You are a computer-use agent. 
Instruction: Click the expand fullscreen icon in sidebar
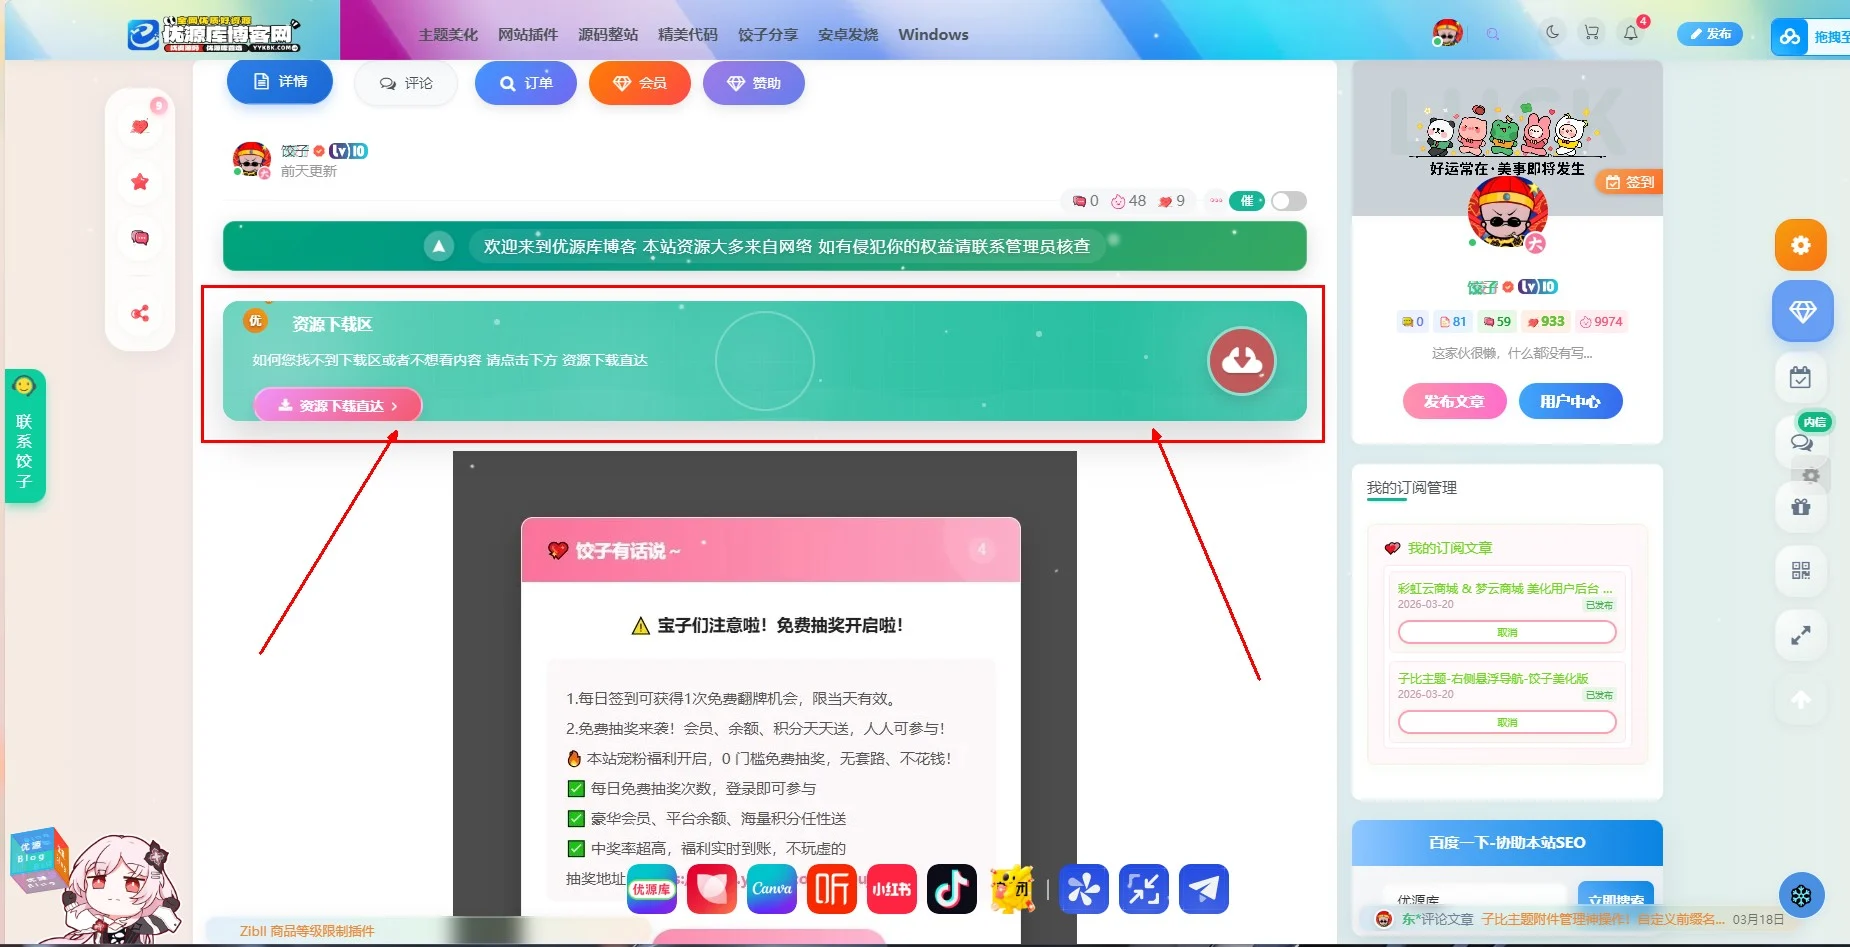click(1800, 635)
